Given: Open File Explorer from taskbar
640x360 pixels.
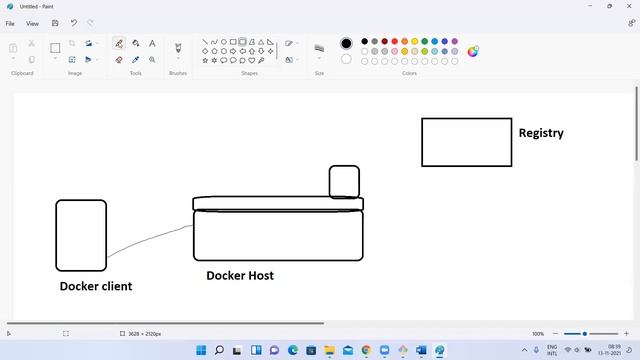Looking at the screenshot, I should point(329,350).
